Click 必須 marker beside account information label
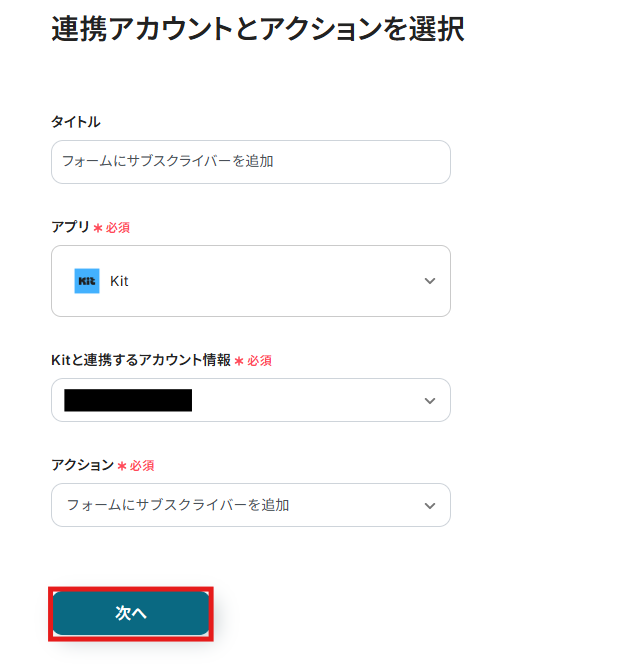Image resolution: width=618 pixels, height=672 pixels. point(260,360)
